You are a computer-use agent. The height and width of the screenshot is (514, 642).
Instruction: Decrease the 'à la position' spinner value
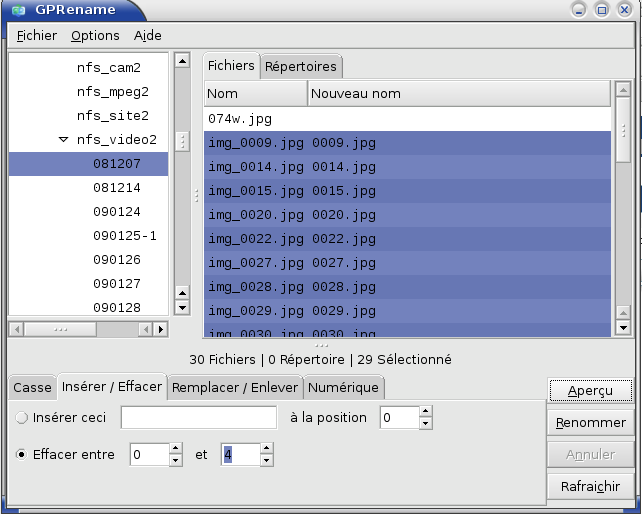(425, 424)
